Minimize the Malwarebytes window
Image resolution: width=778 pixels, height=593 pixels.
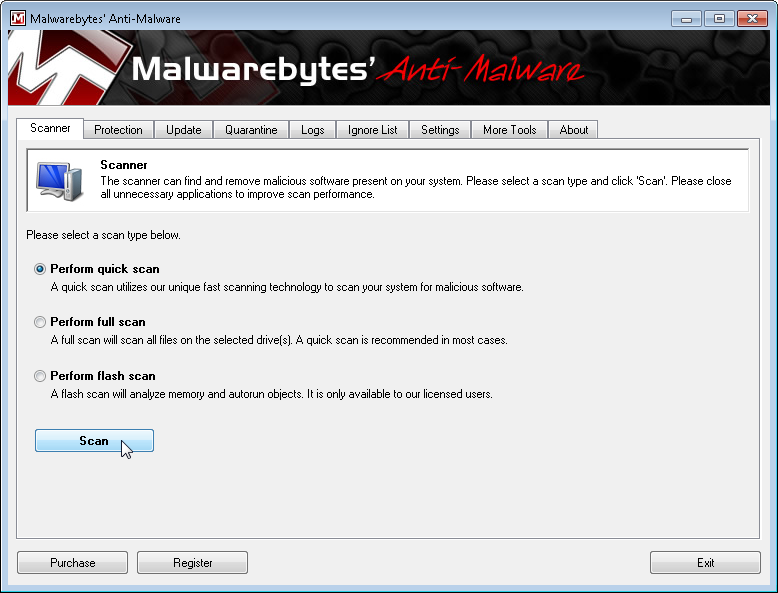click(x=686, y=19)
